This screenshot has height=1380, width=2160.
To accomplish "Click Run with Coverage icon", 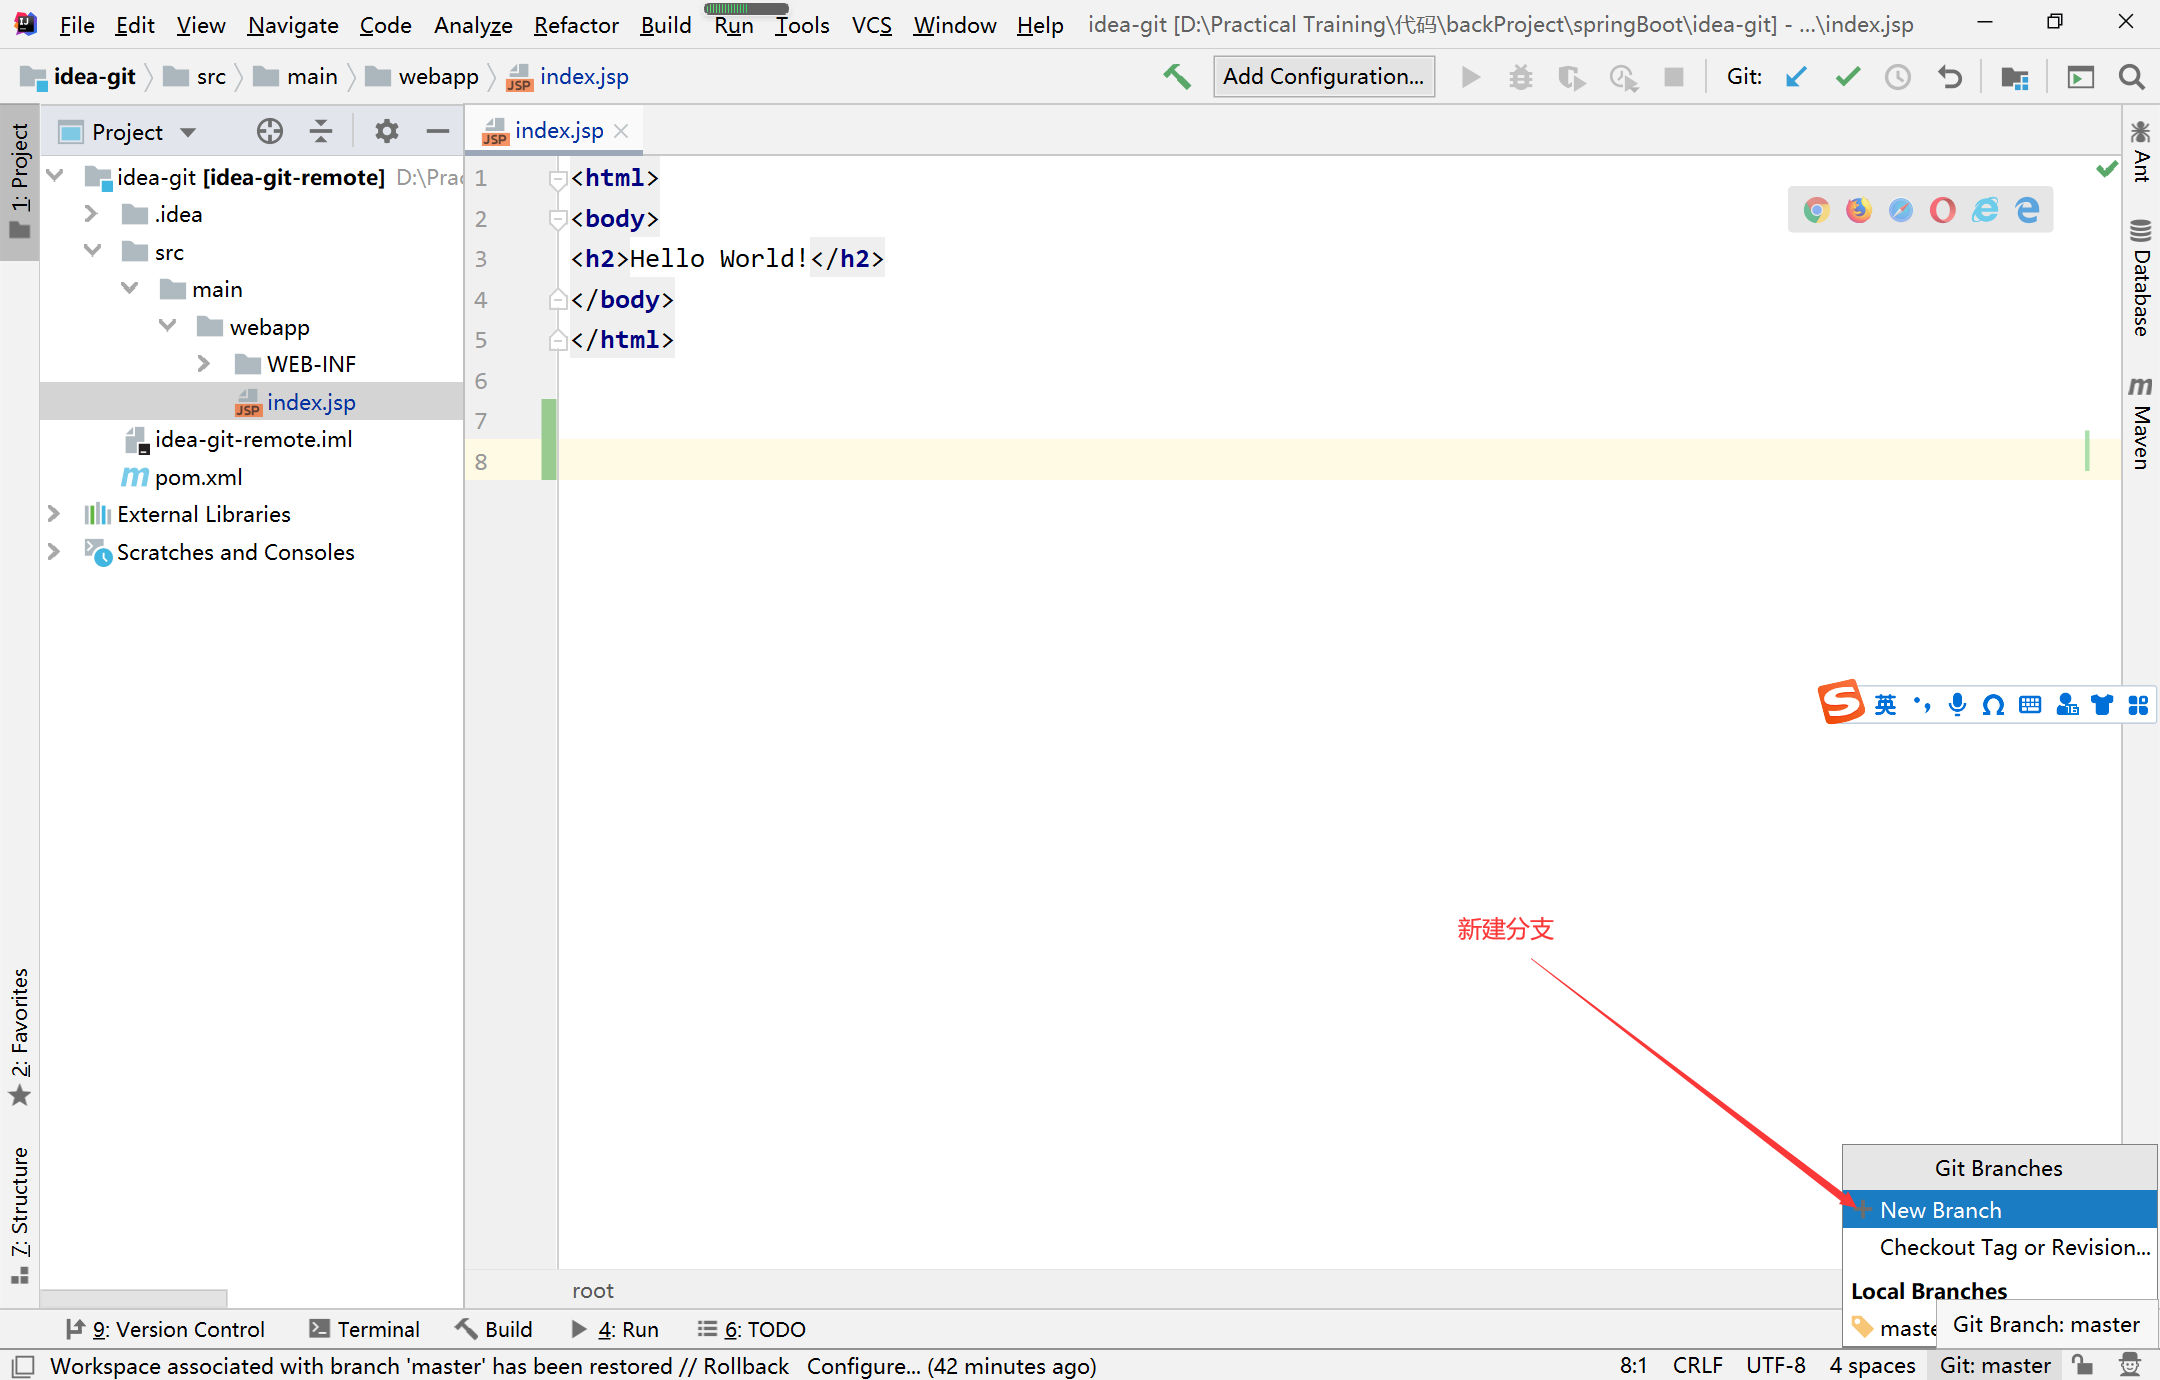I will tap(1571, 77).
